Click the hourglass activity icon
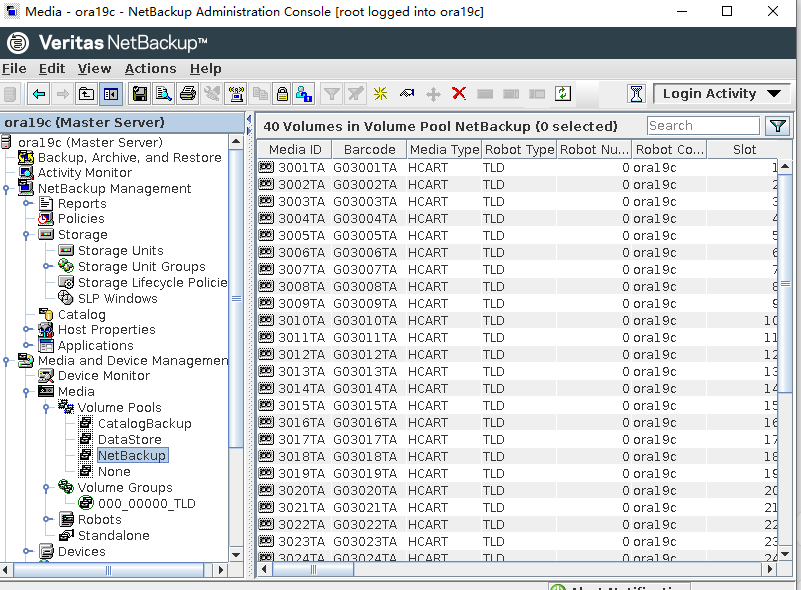This screenshot has height=590, width=801. click(637, 94)
